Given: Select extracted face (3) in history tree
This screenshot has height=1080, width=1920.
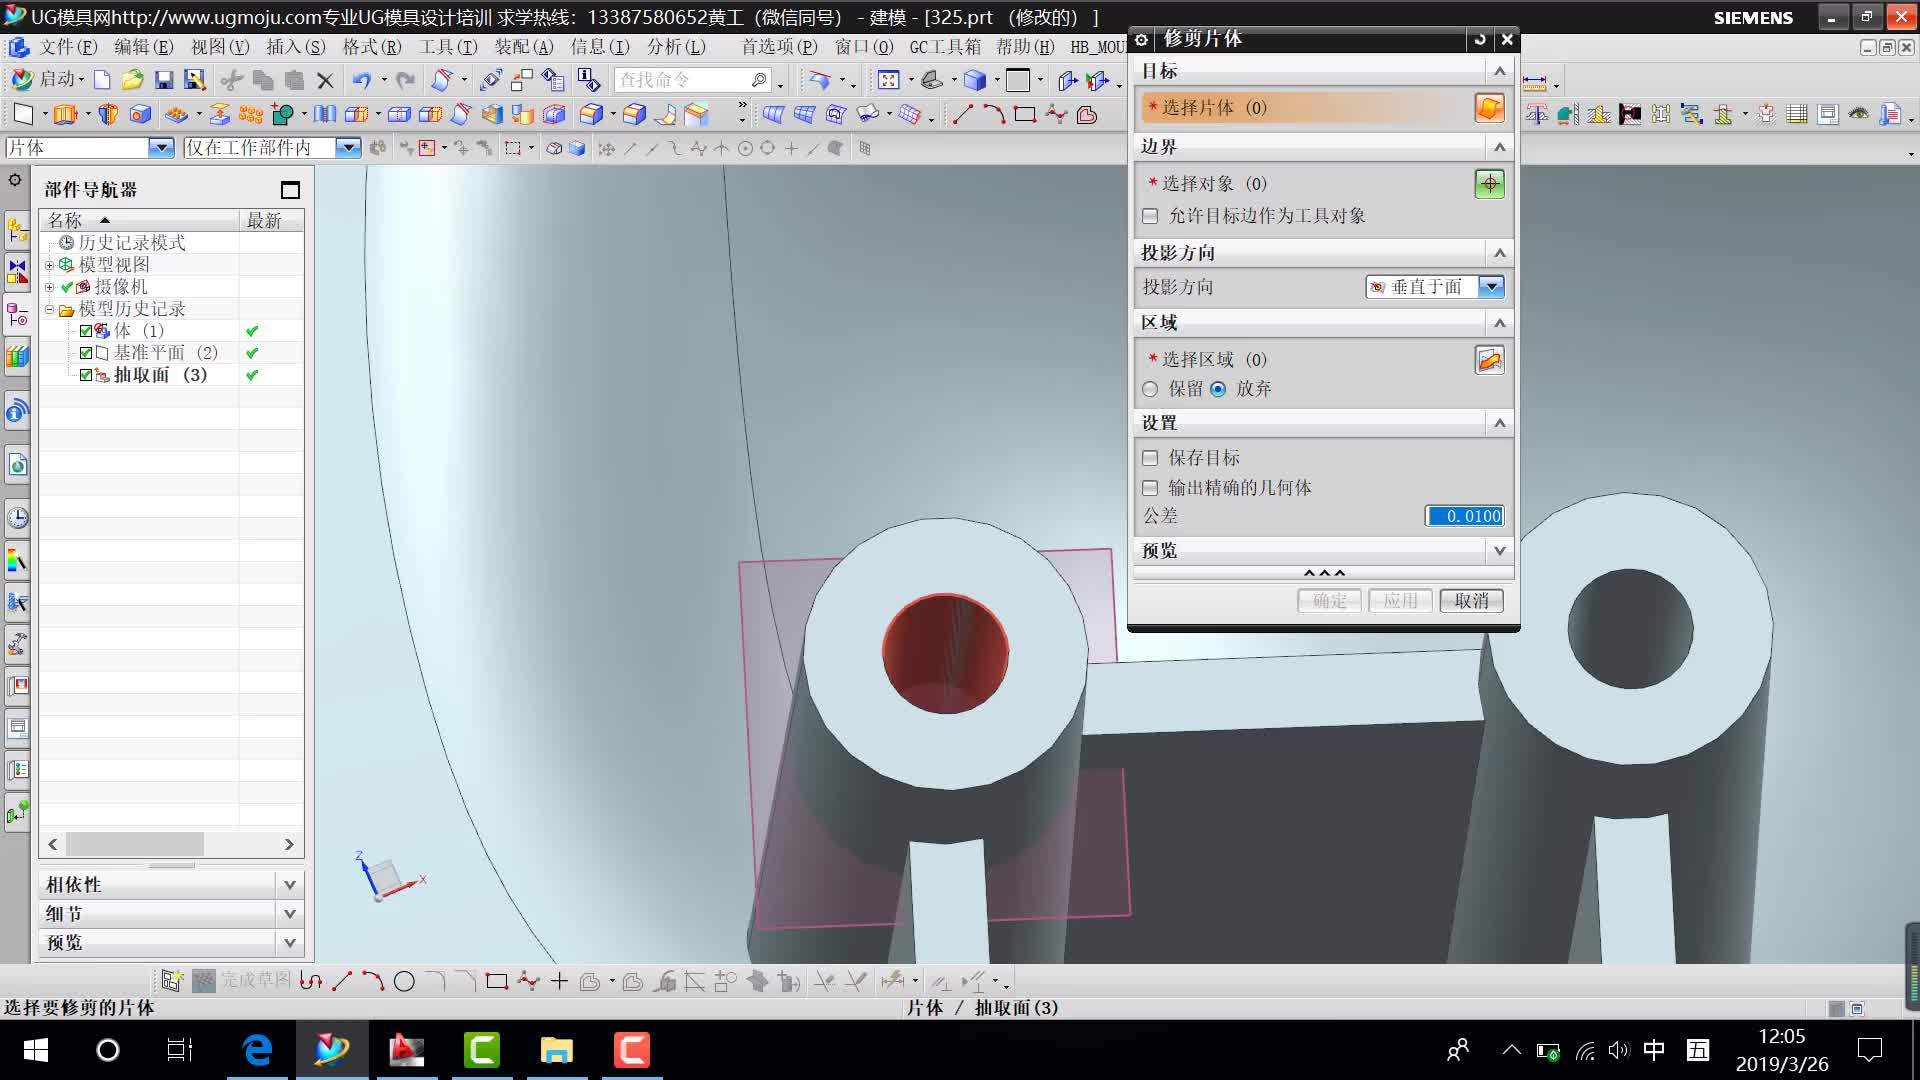Looking at the screenshot, I should [x=160, y=375].
